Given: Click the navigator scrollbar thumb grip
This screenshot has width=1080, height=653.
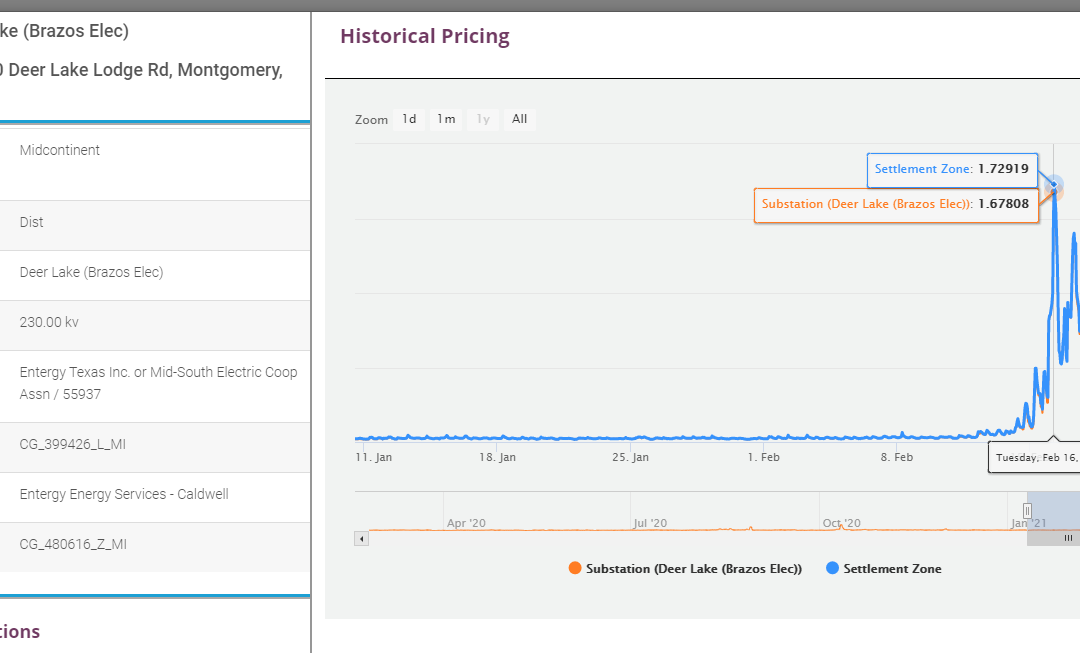Looking at the screenshot, I should [1068, 539].
